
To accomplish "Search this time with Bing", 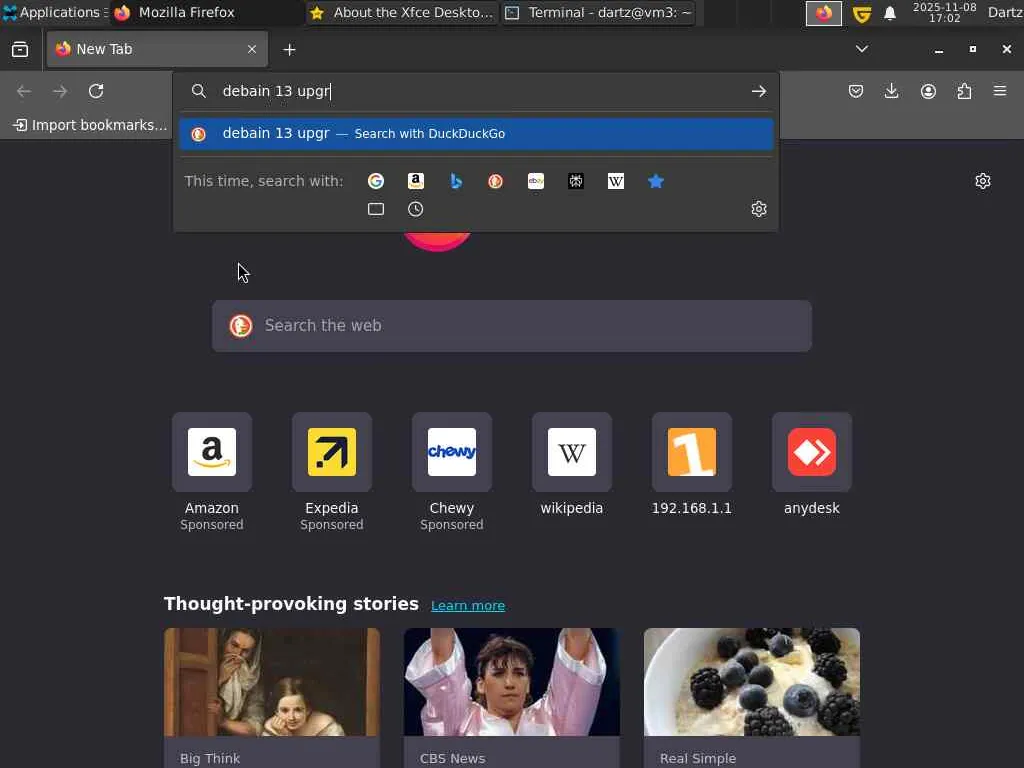I will pyautogui.click(x=456, y=181).
